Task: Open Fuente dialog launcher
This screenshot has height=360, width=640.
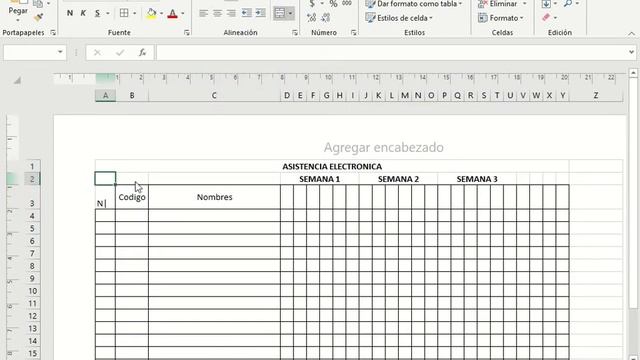Action: [187, 32]
